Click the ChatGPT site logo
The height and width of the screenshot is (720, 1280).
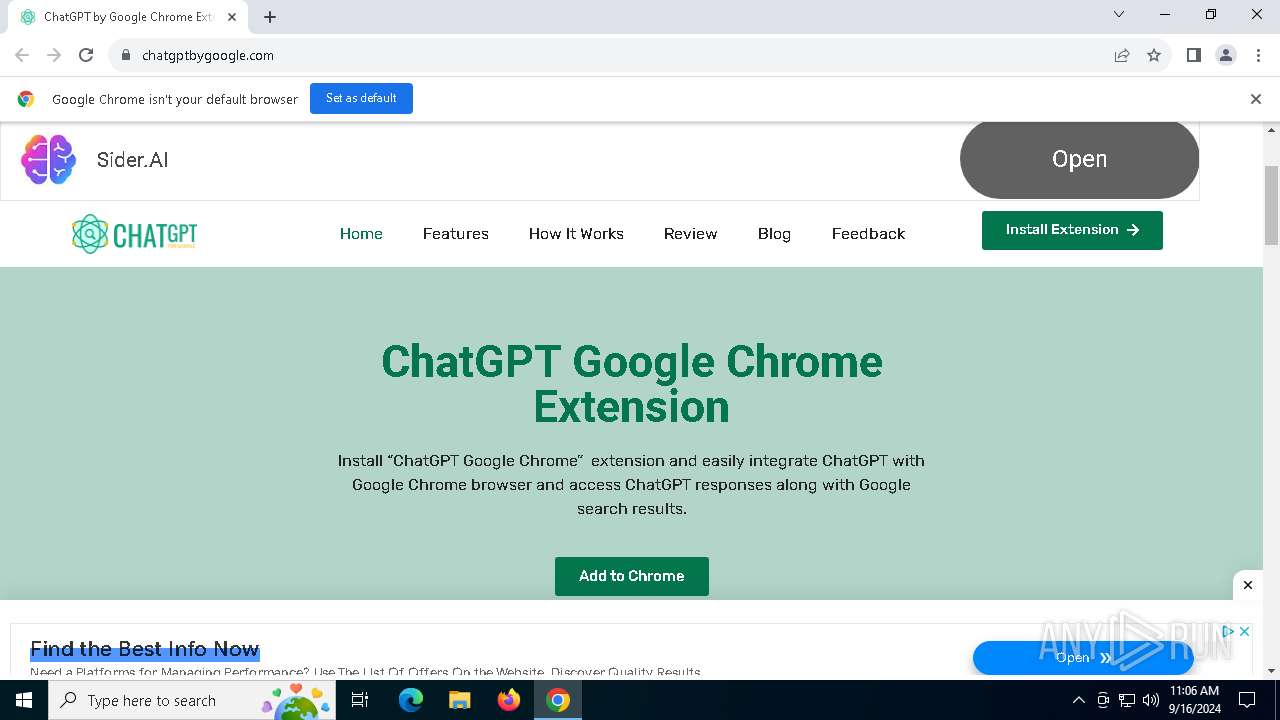click(x=134, y=234)
